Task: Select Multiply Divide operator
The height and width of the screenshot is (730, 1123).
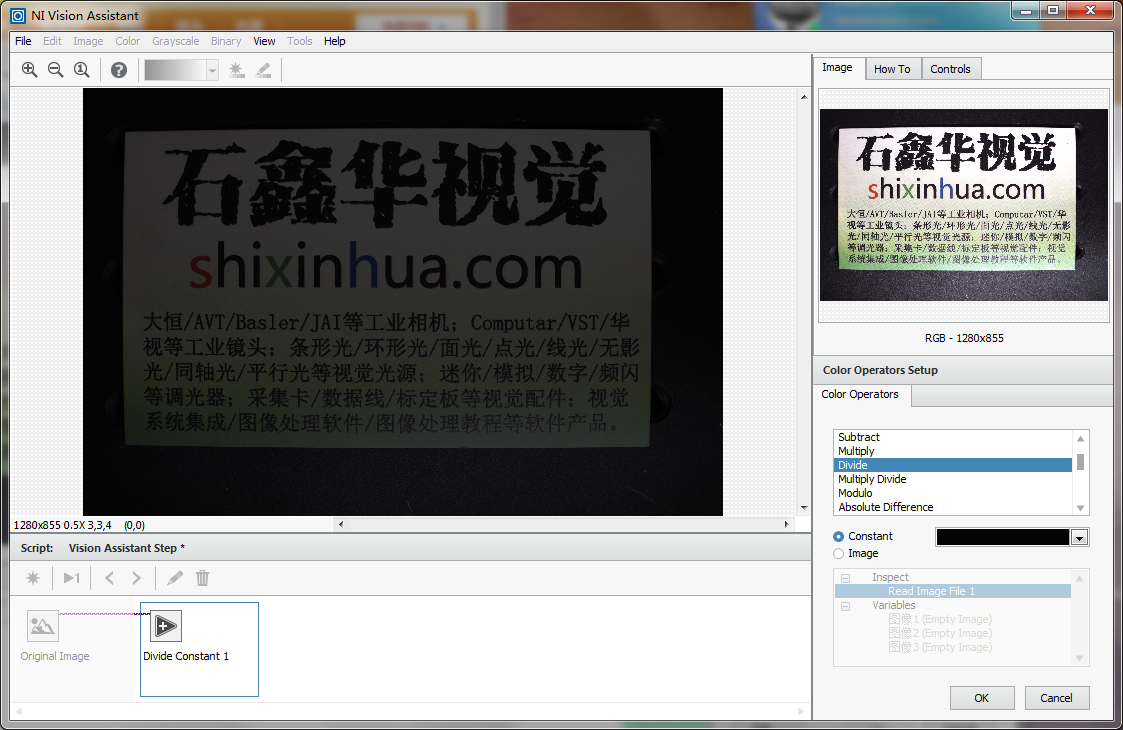Action: click(x=953, y=479)
